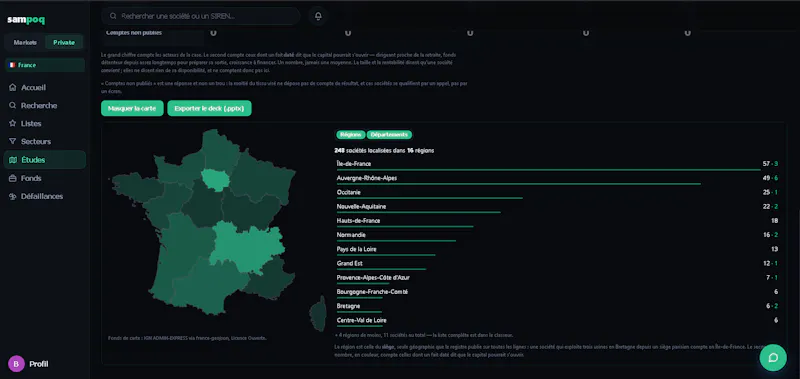Click the Fonds briefcase icon

tap(13, 178)
